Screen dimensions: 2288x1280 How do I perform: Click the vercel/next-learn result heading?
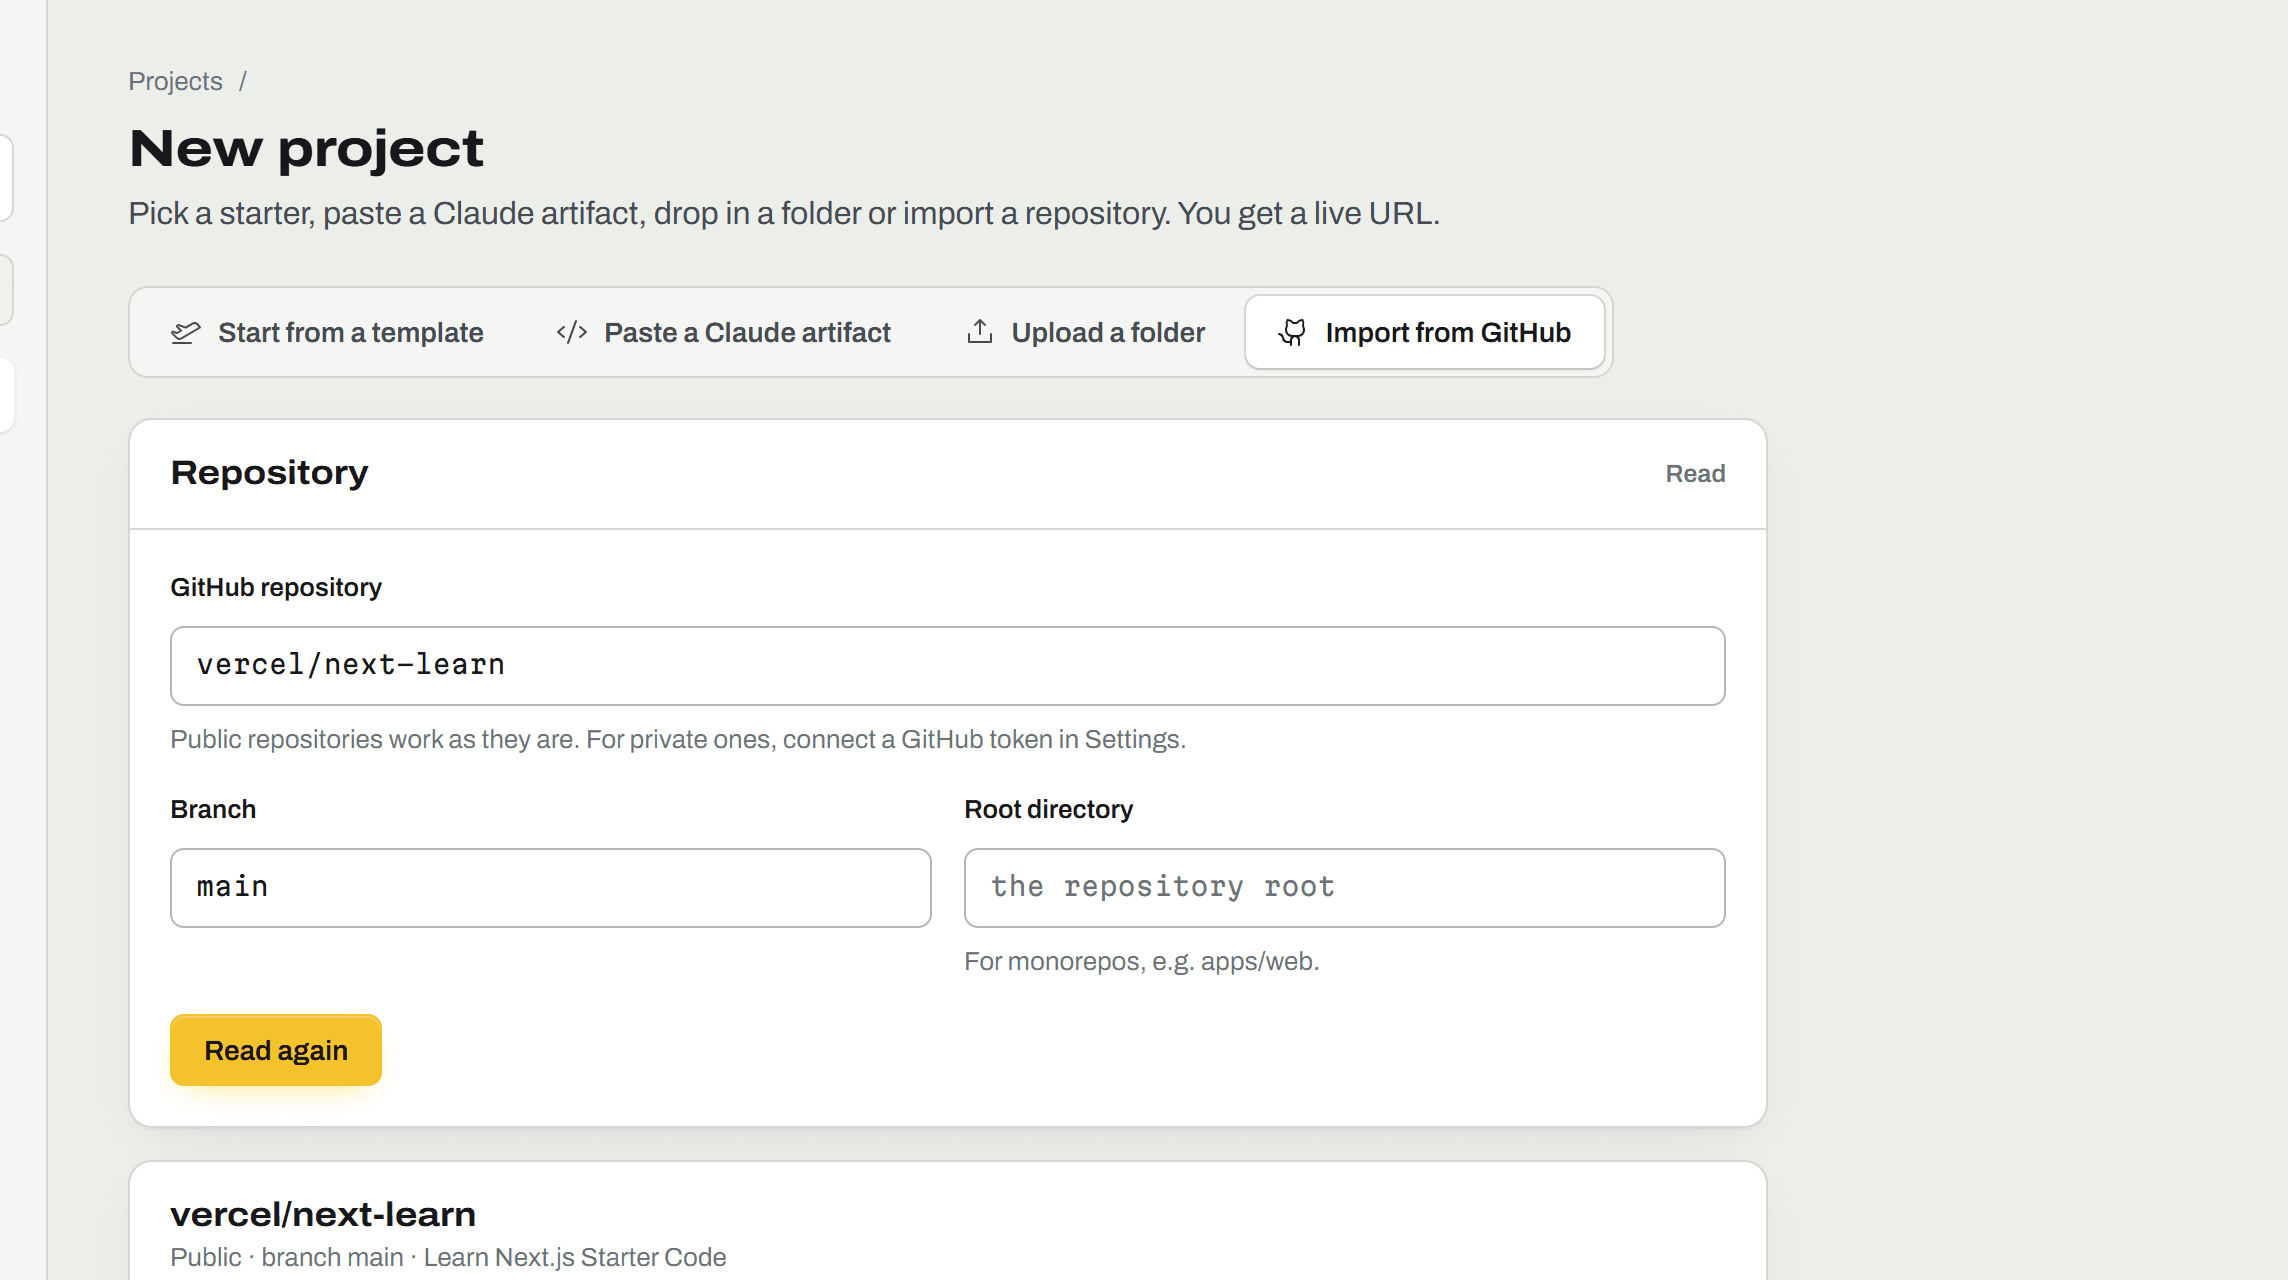point(323,1214)
